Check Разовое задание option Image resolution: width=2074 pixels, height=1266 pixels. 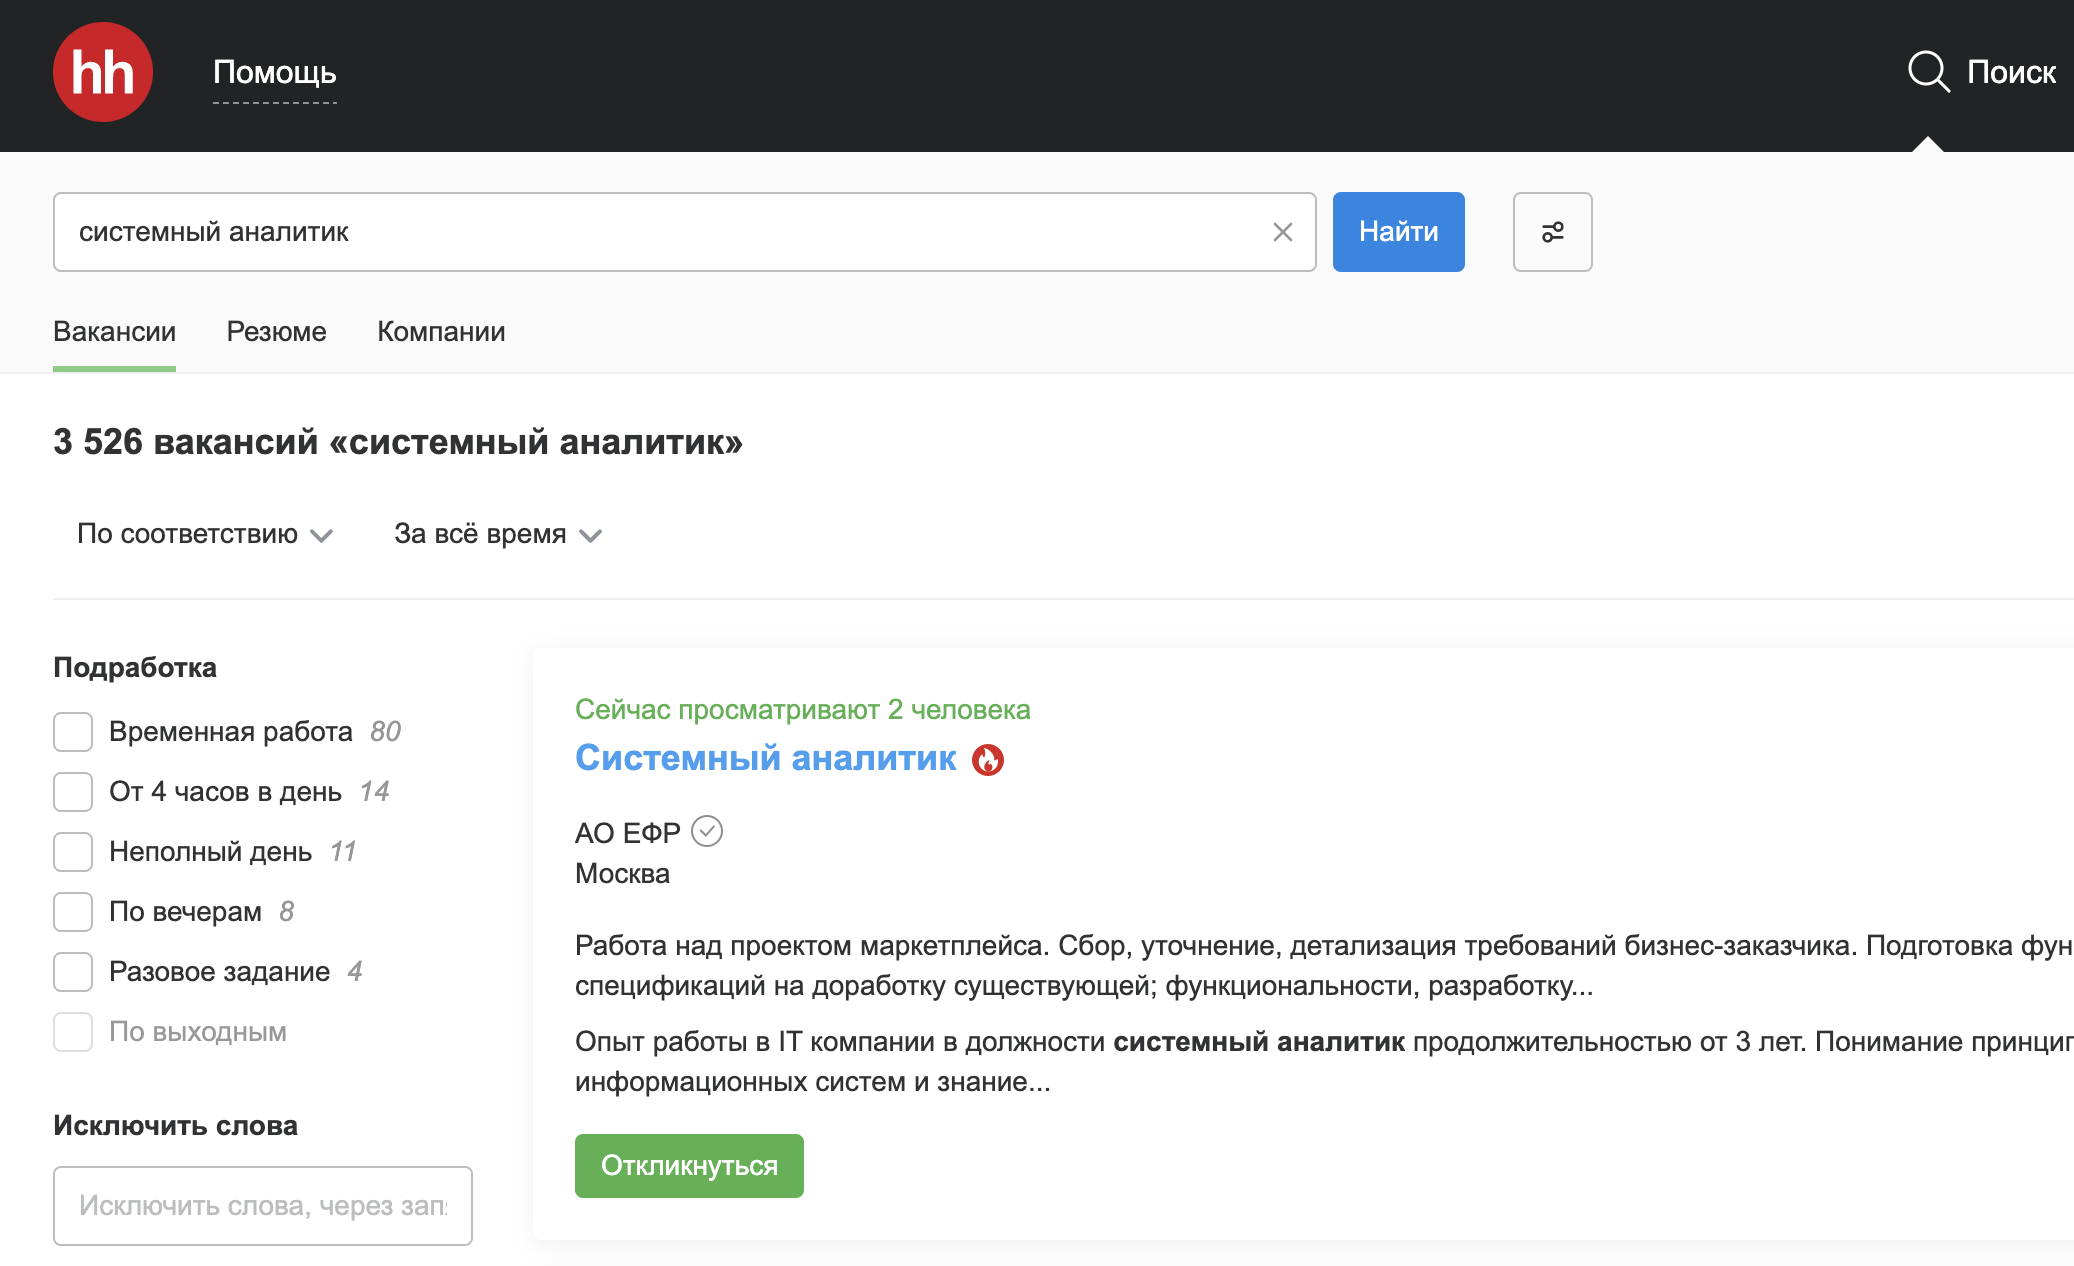coord(73,972)
